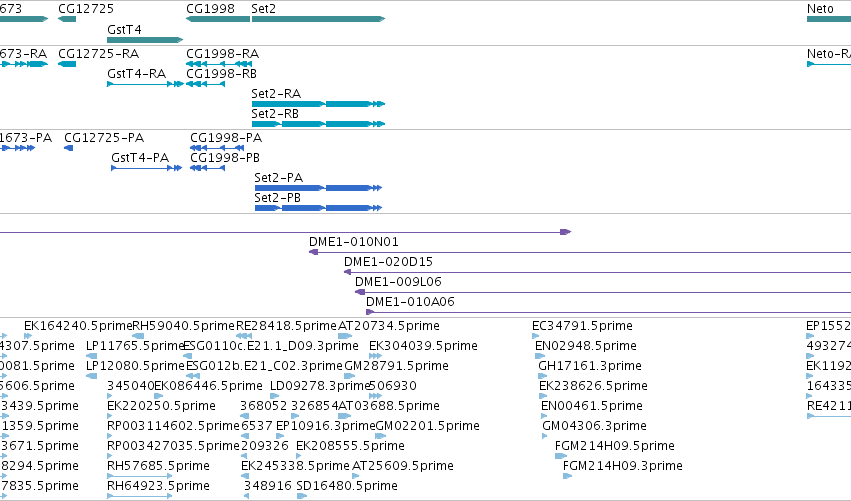Select EST AT20734.5prime
This screenshot has height=501, width=851.
coord(389,326)
